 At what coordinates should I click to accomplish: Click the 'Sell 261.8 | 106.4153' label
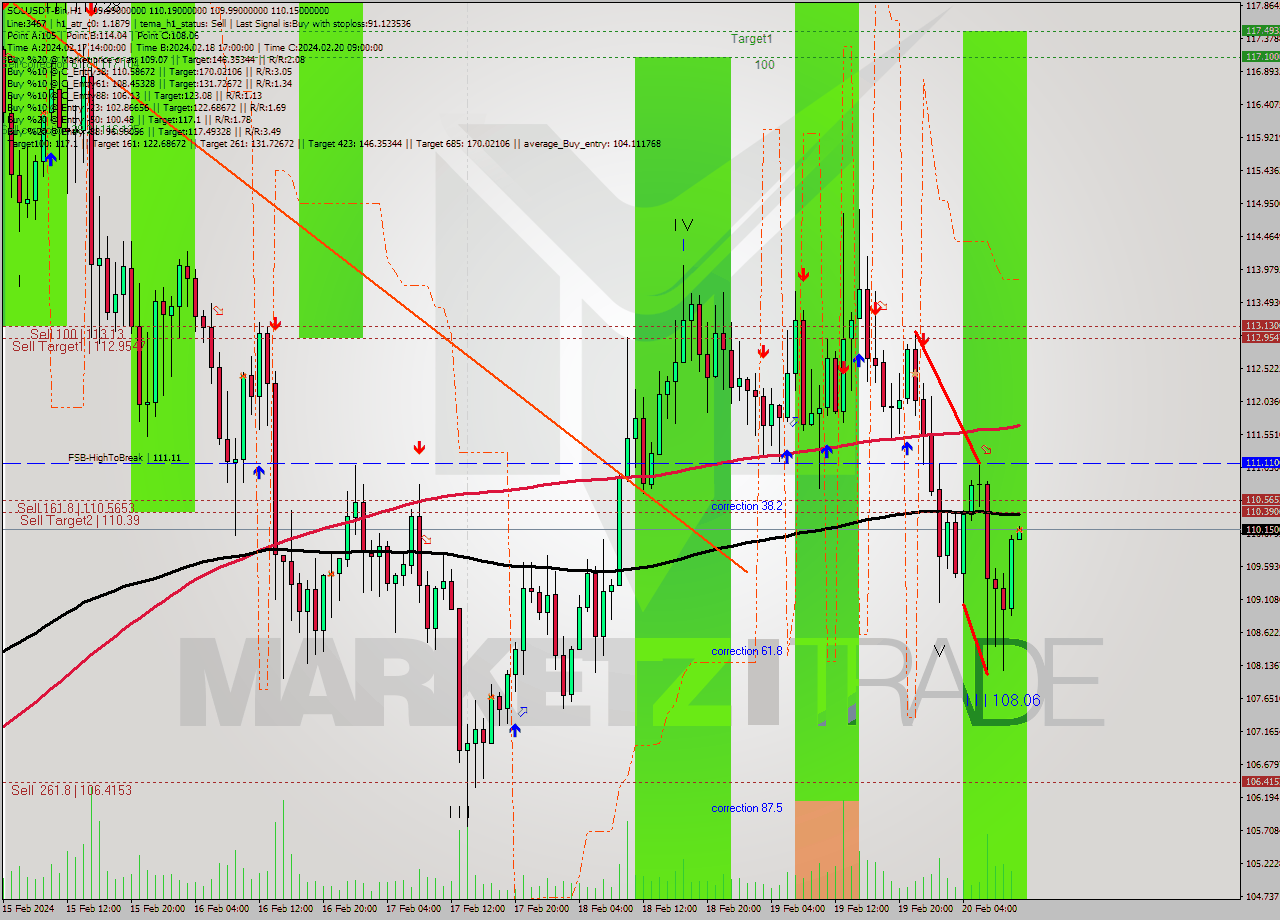pos(71,790)
